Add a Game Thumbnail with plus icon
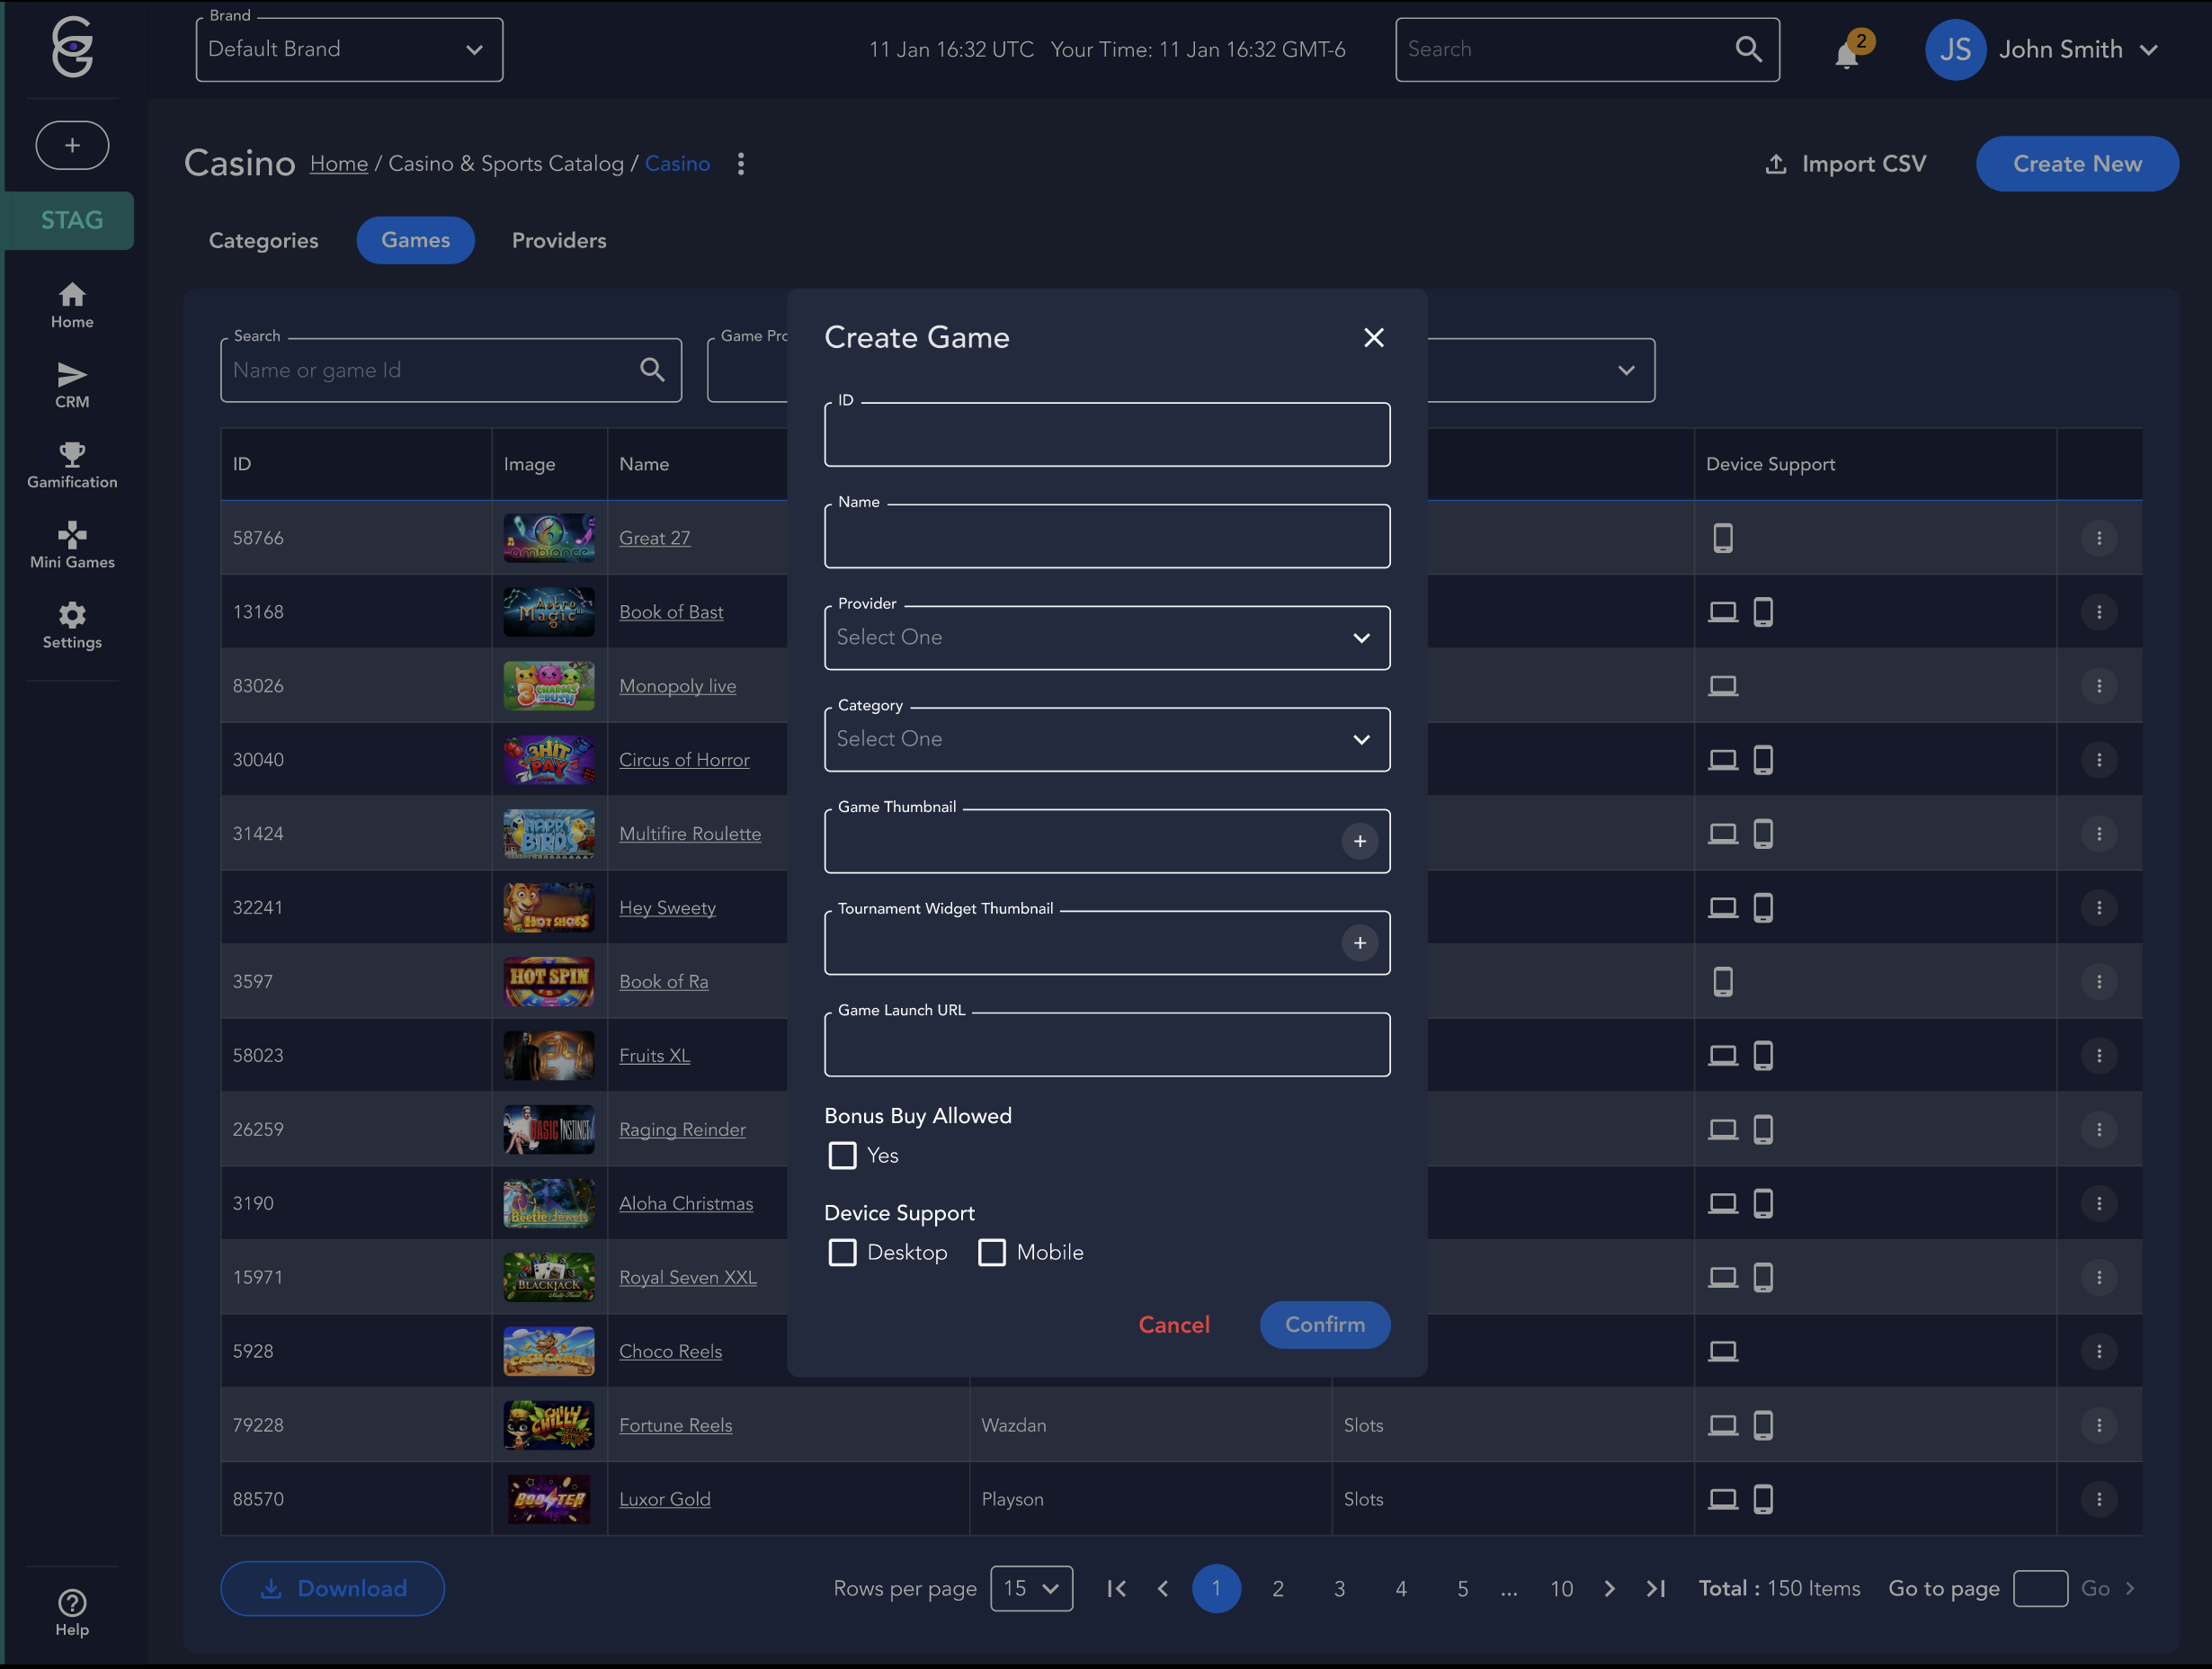2212x1669 pixels. [x=1359, y=841]
